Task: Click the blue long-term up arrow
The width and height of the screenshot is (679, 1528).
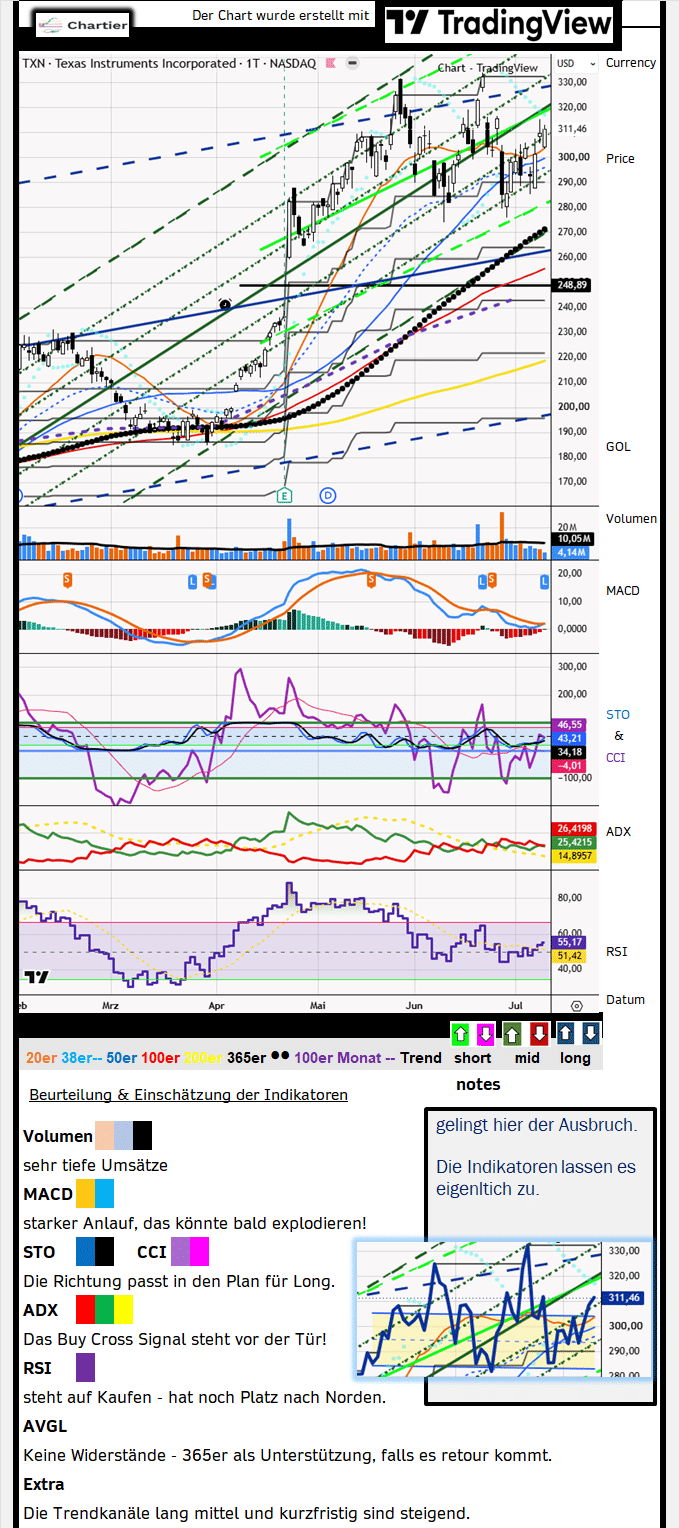Action: point(565,1034)
